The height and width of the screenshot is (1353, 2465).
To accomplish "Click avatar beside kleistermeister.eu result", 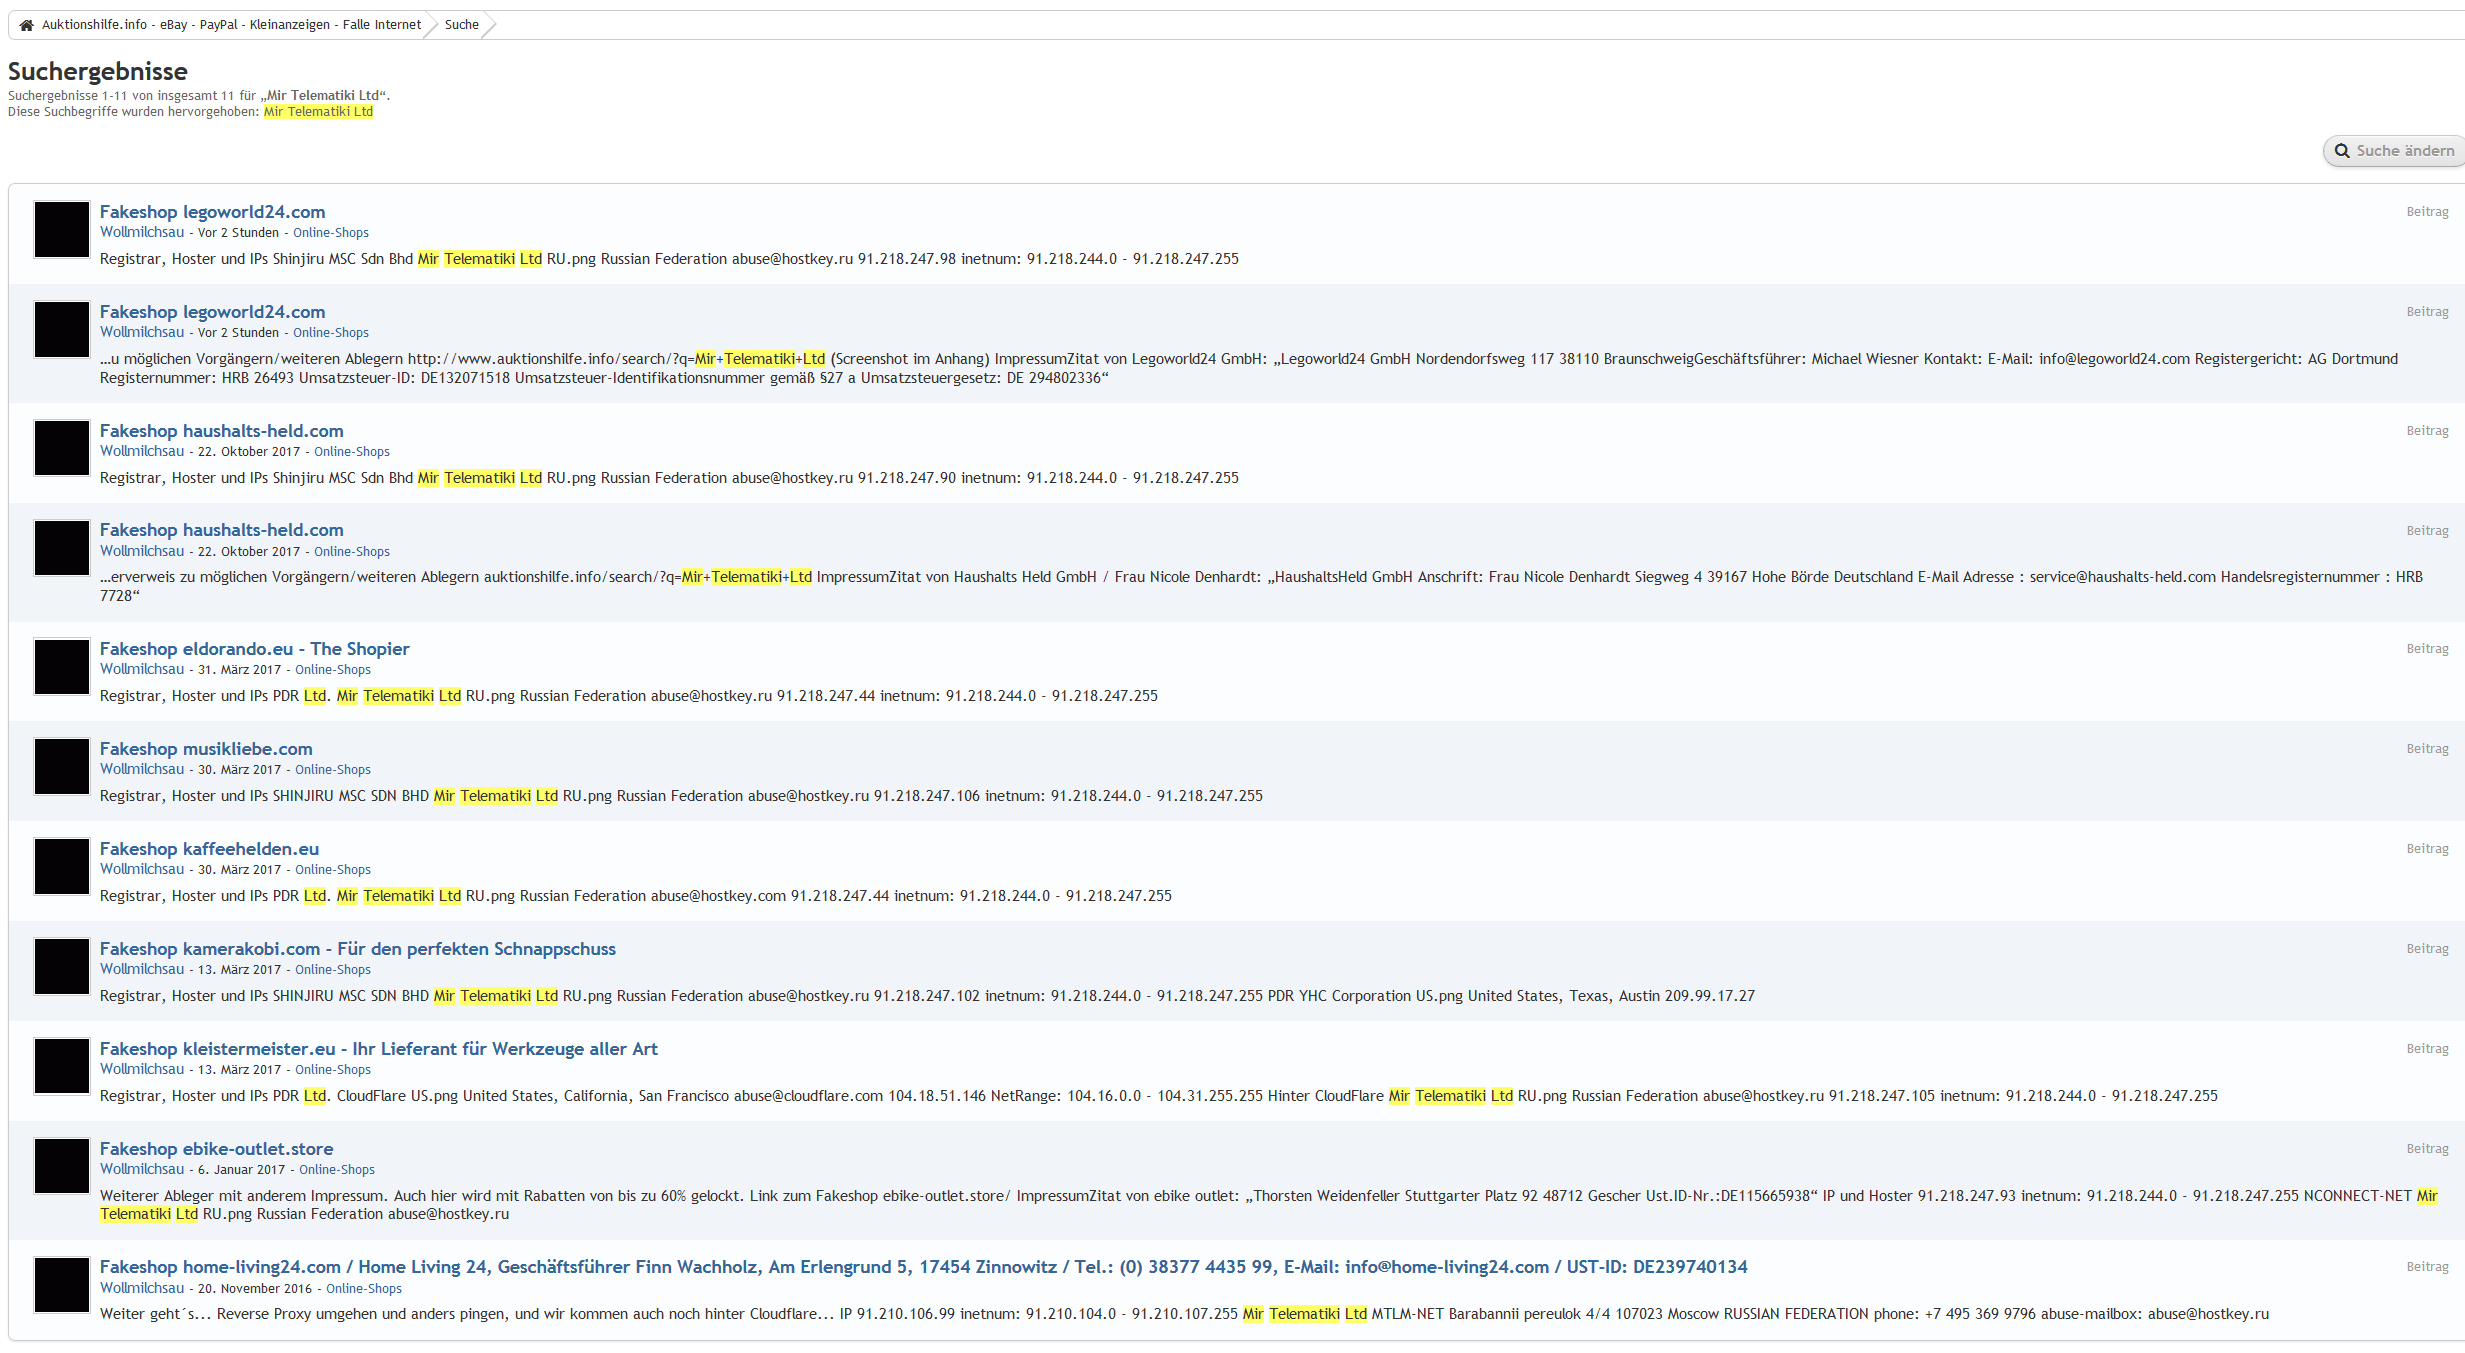I will (62, 1066).
